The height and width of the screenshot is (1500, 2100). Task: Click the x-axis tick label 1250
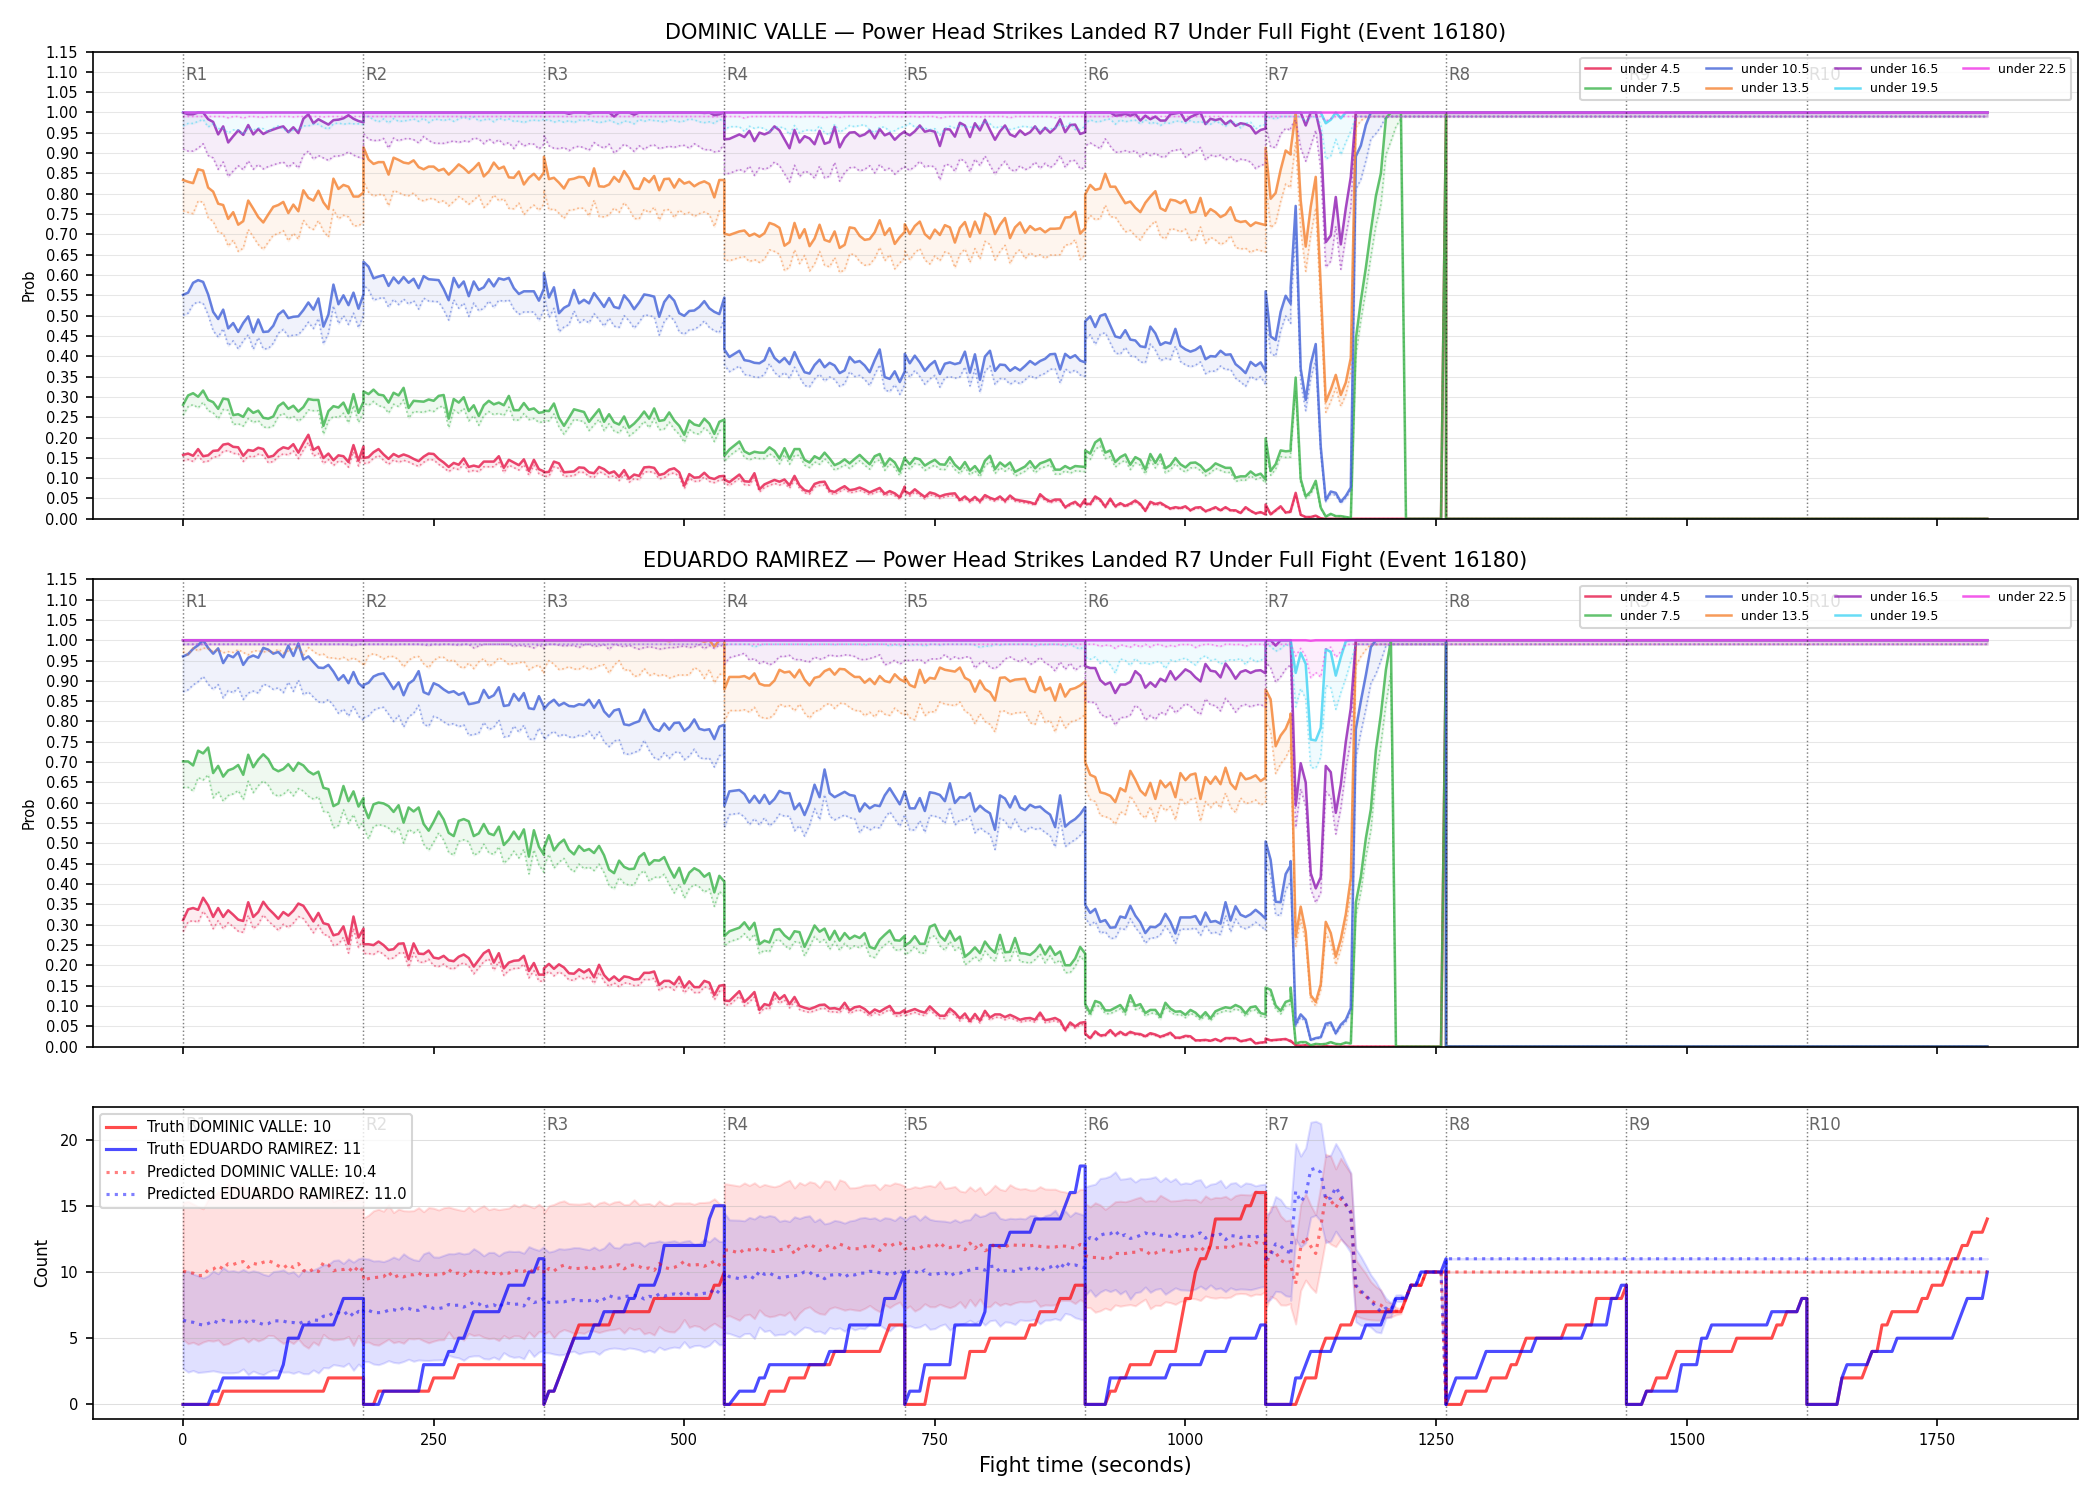tap(1436, 1439)
